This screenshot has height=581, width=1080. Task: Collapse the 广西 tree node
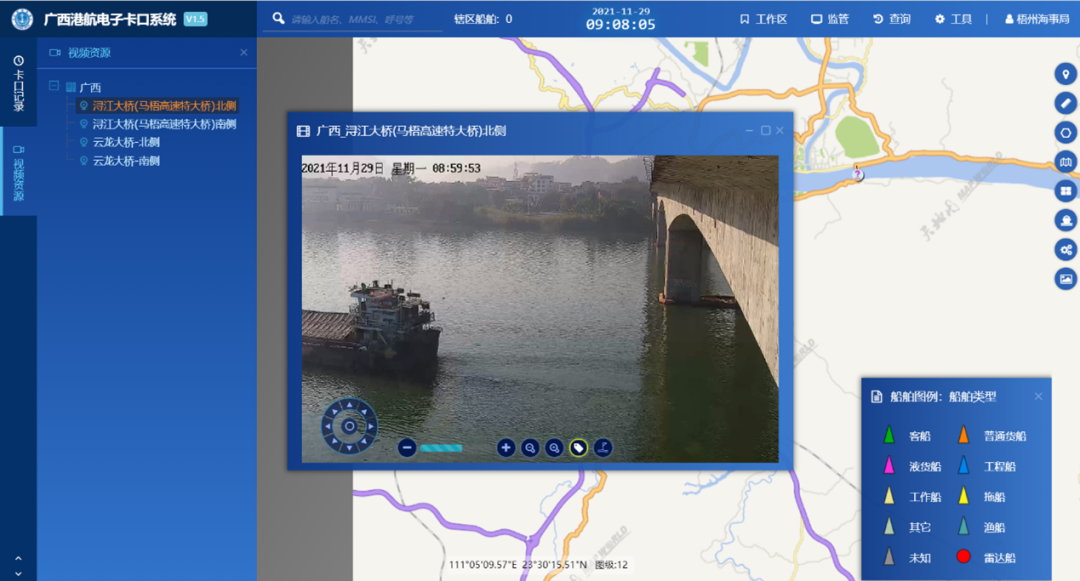pyautogui.click(x=54, y=87)
